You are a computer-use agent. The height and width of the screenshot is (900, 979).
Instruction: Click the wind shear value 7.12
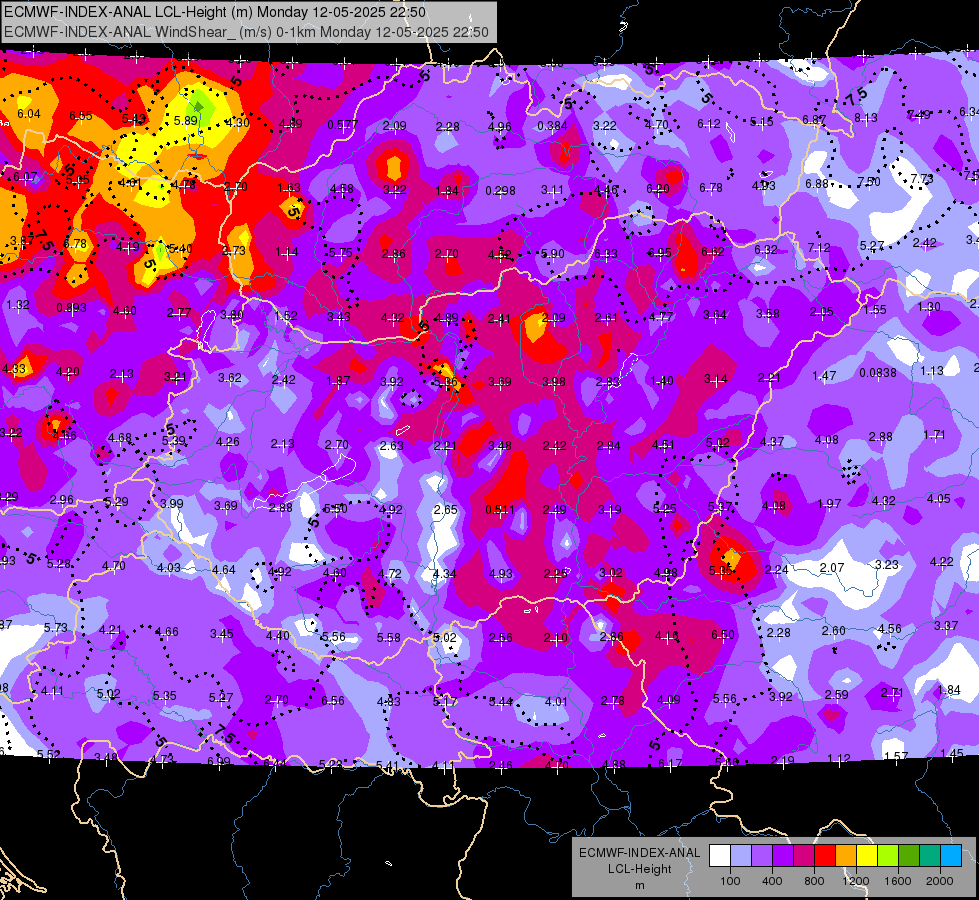point(819,247)
